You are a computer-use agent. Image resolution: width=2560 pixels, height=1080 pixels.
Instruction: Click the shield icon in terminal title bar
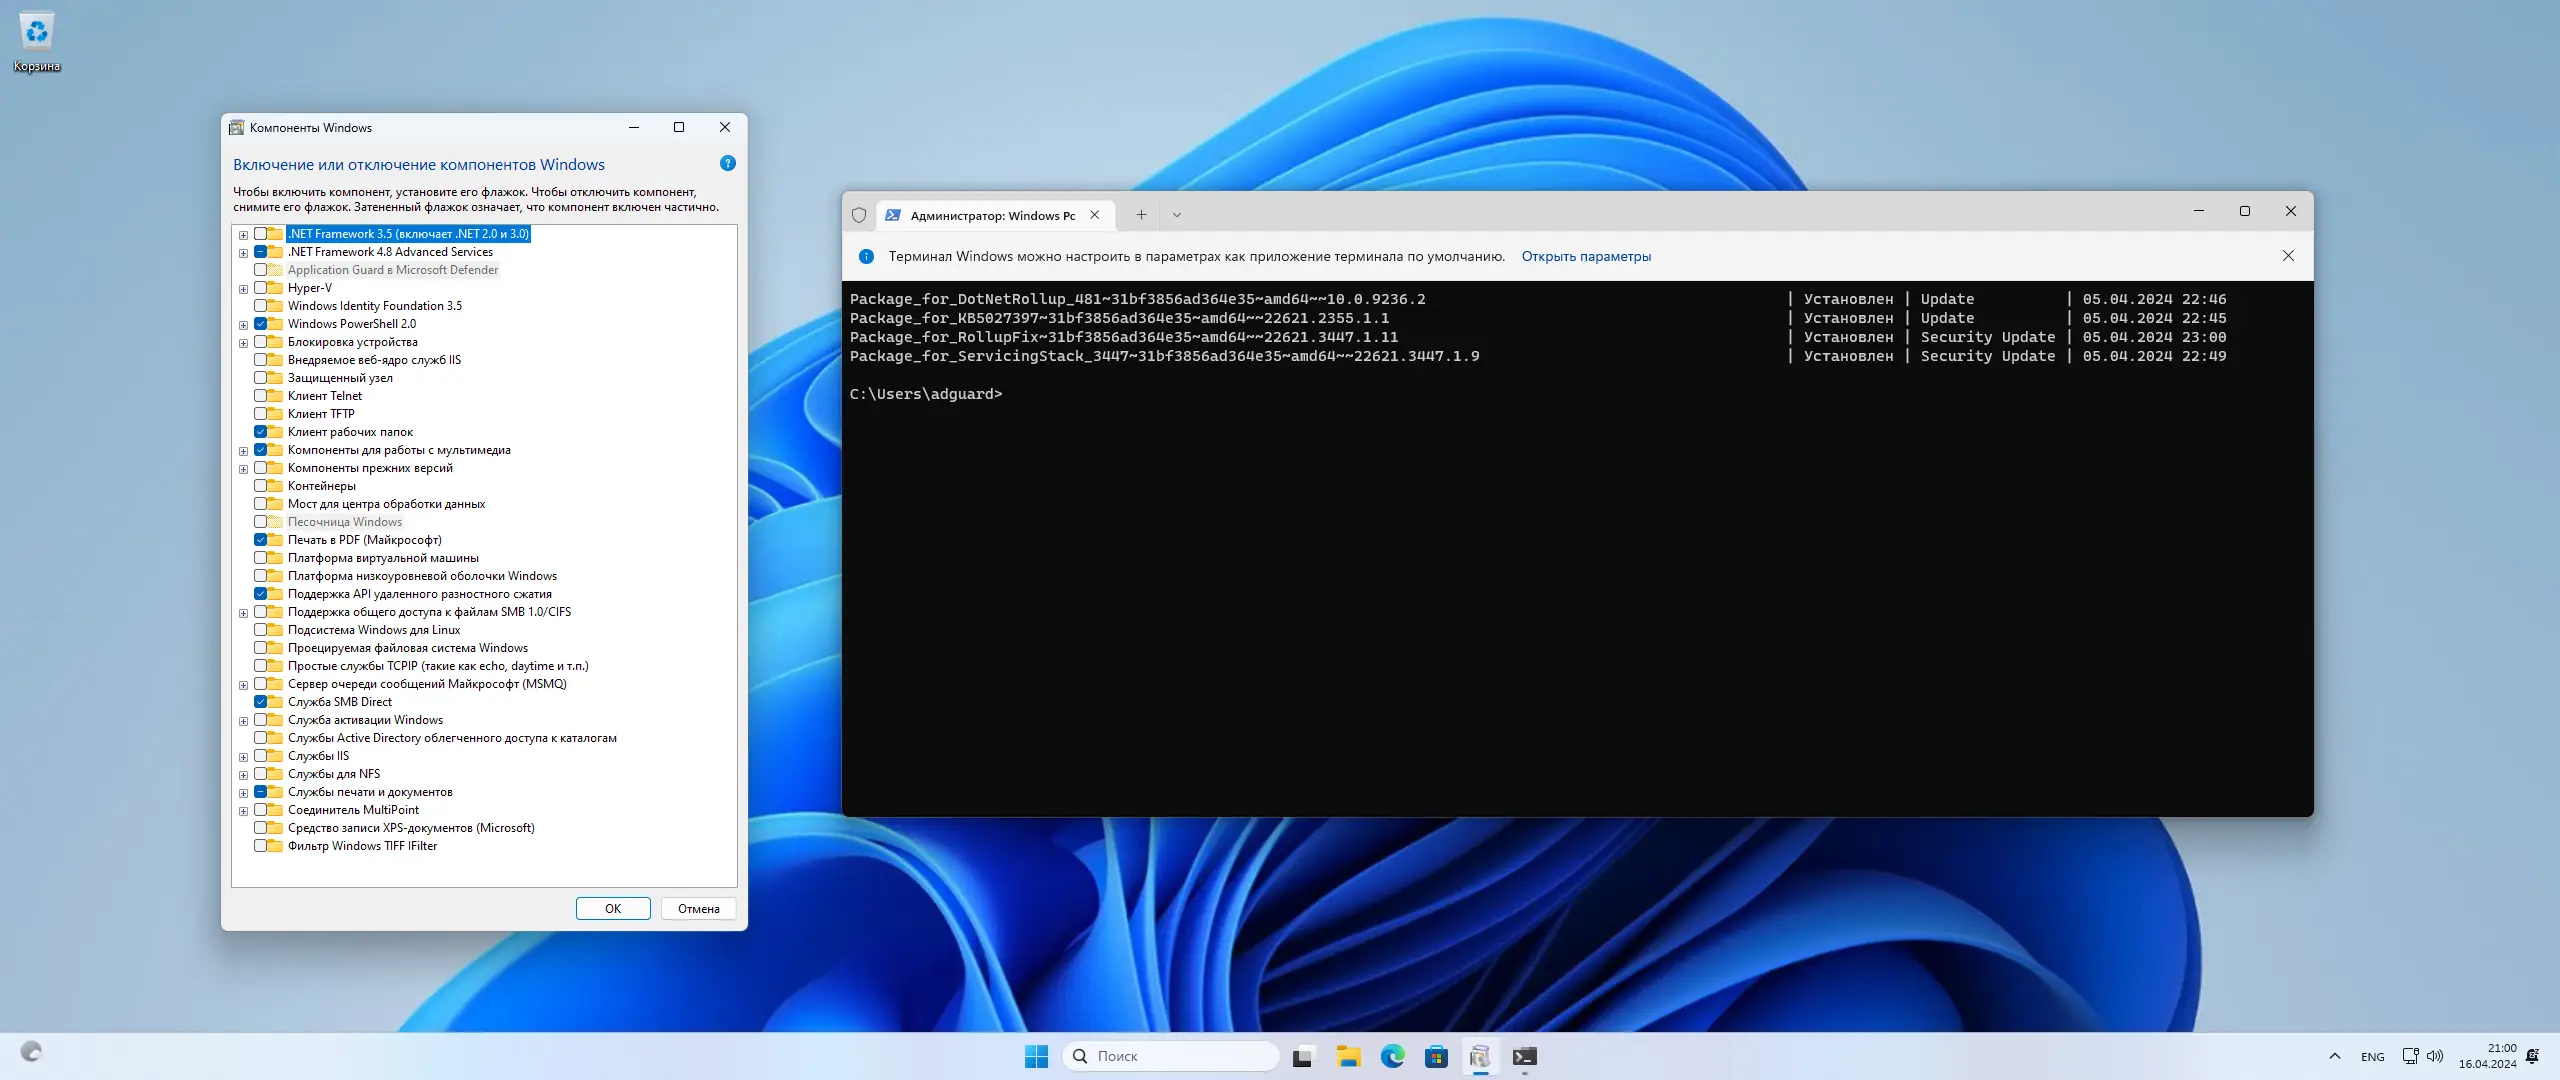(x=859, y=215)
